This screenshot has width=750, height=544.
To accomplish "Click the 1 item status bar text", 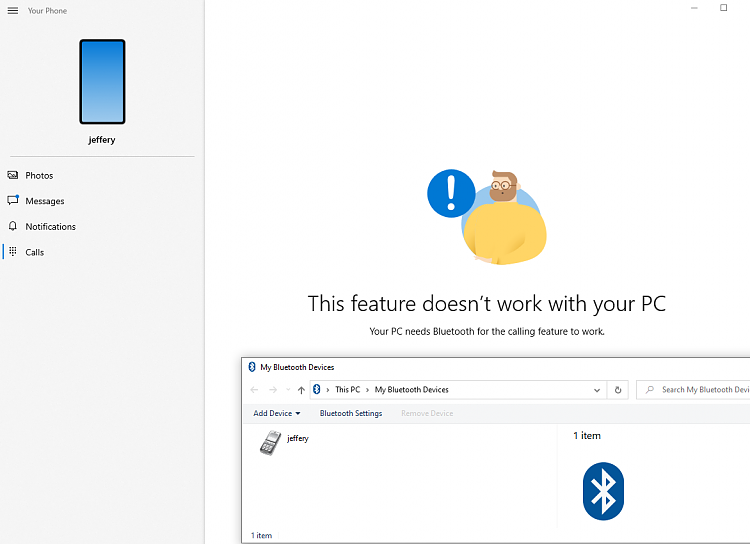I will click(262, 535).
